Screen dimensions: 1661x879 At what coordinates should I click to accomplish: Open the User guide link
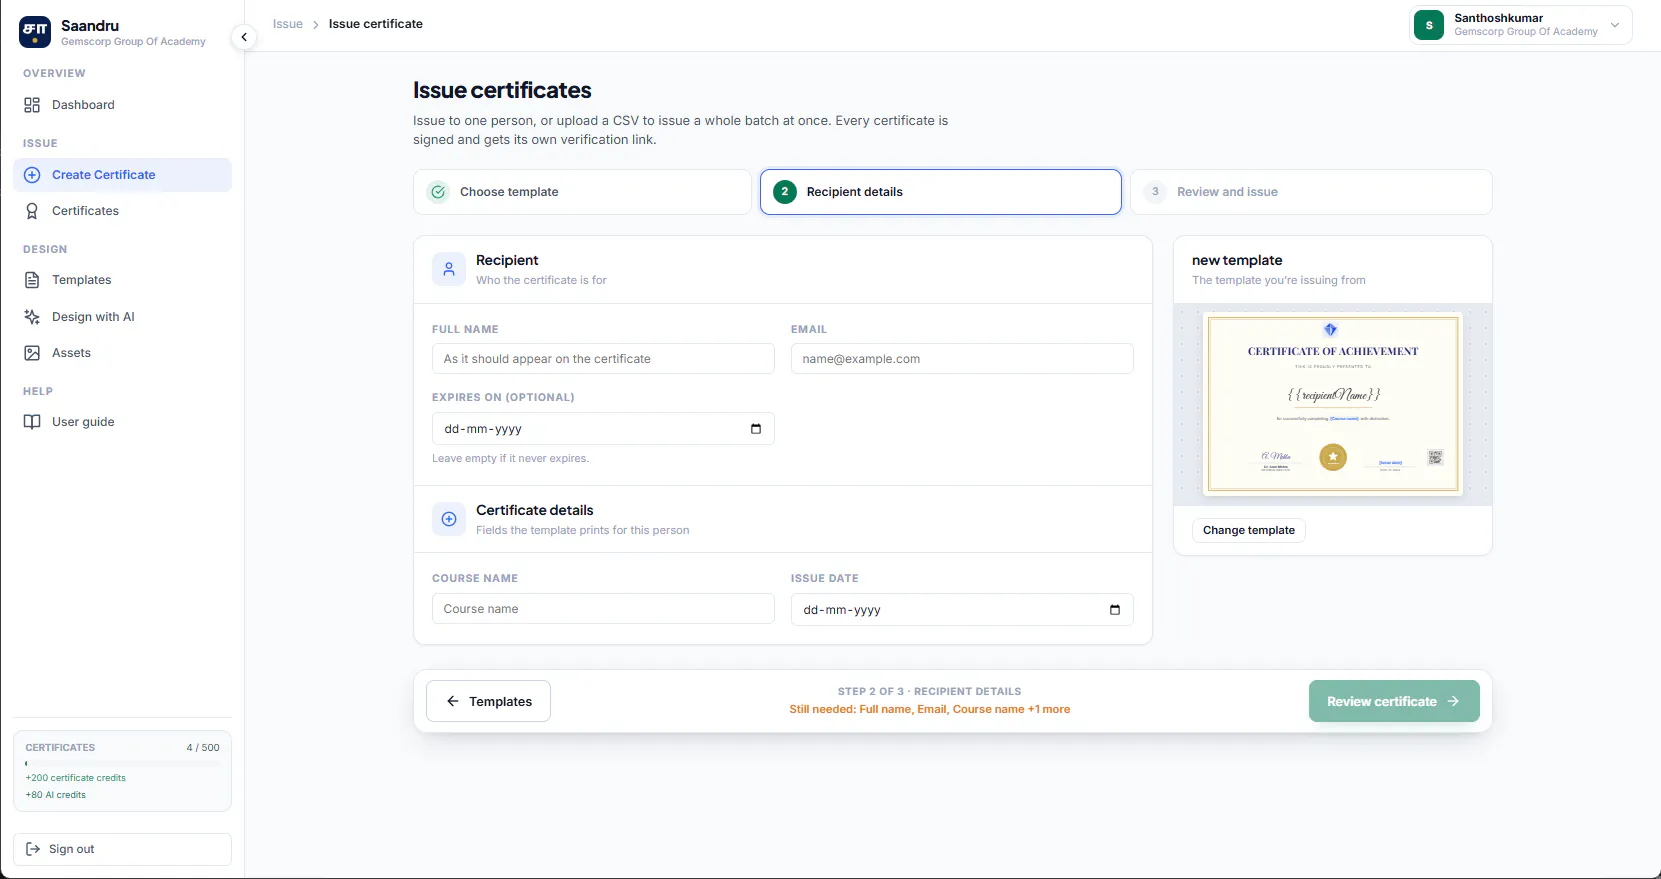tap(122, 422)
